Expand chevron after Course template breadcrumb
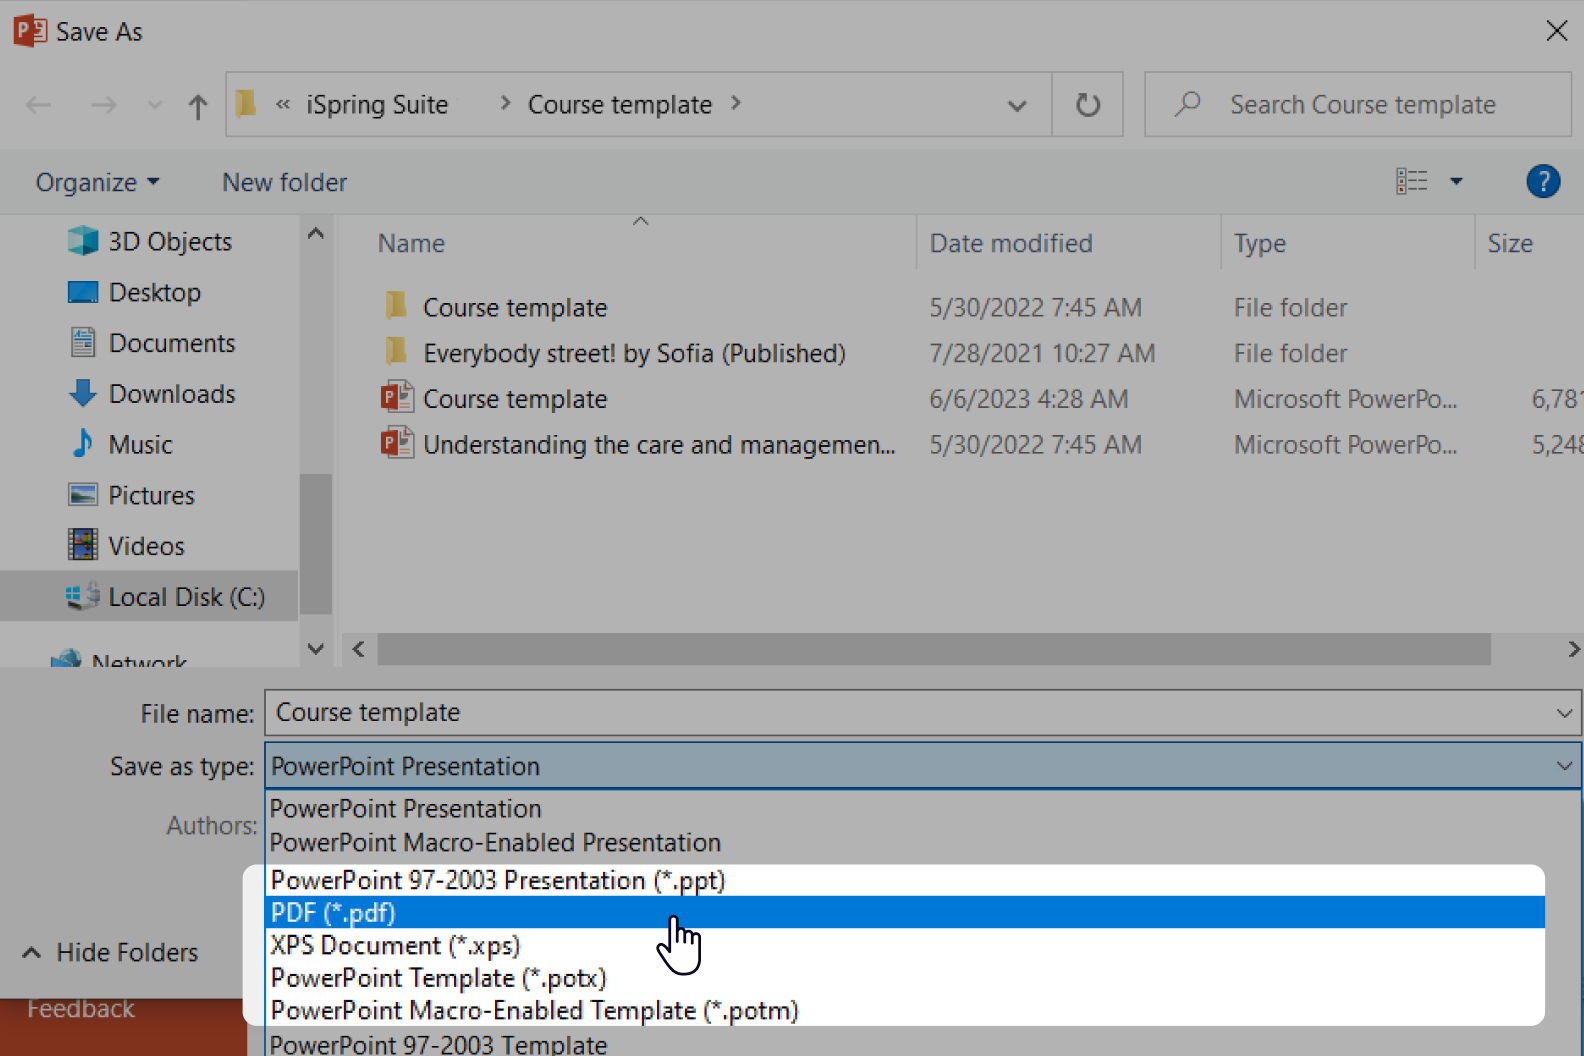This screenshot has width=1584, height=1056. 736,103
